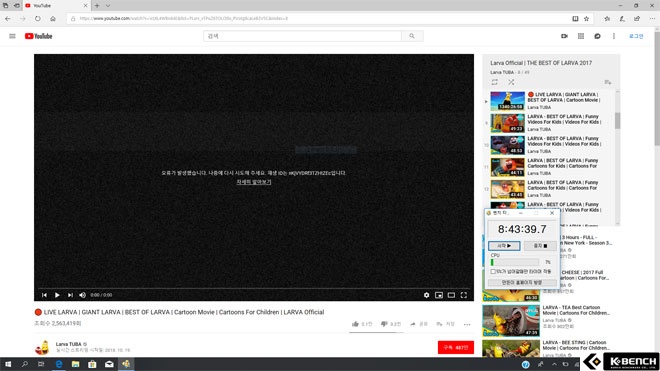Open Microsoft Store from taskbar
The image size is (660, 371).
point(92,364)
